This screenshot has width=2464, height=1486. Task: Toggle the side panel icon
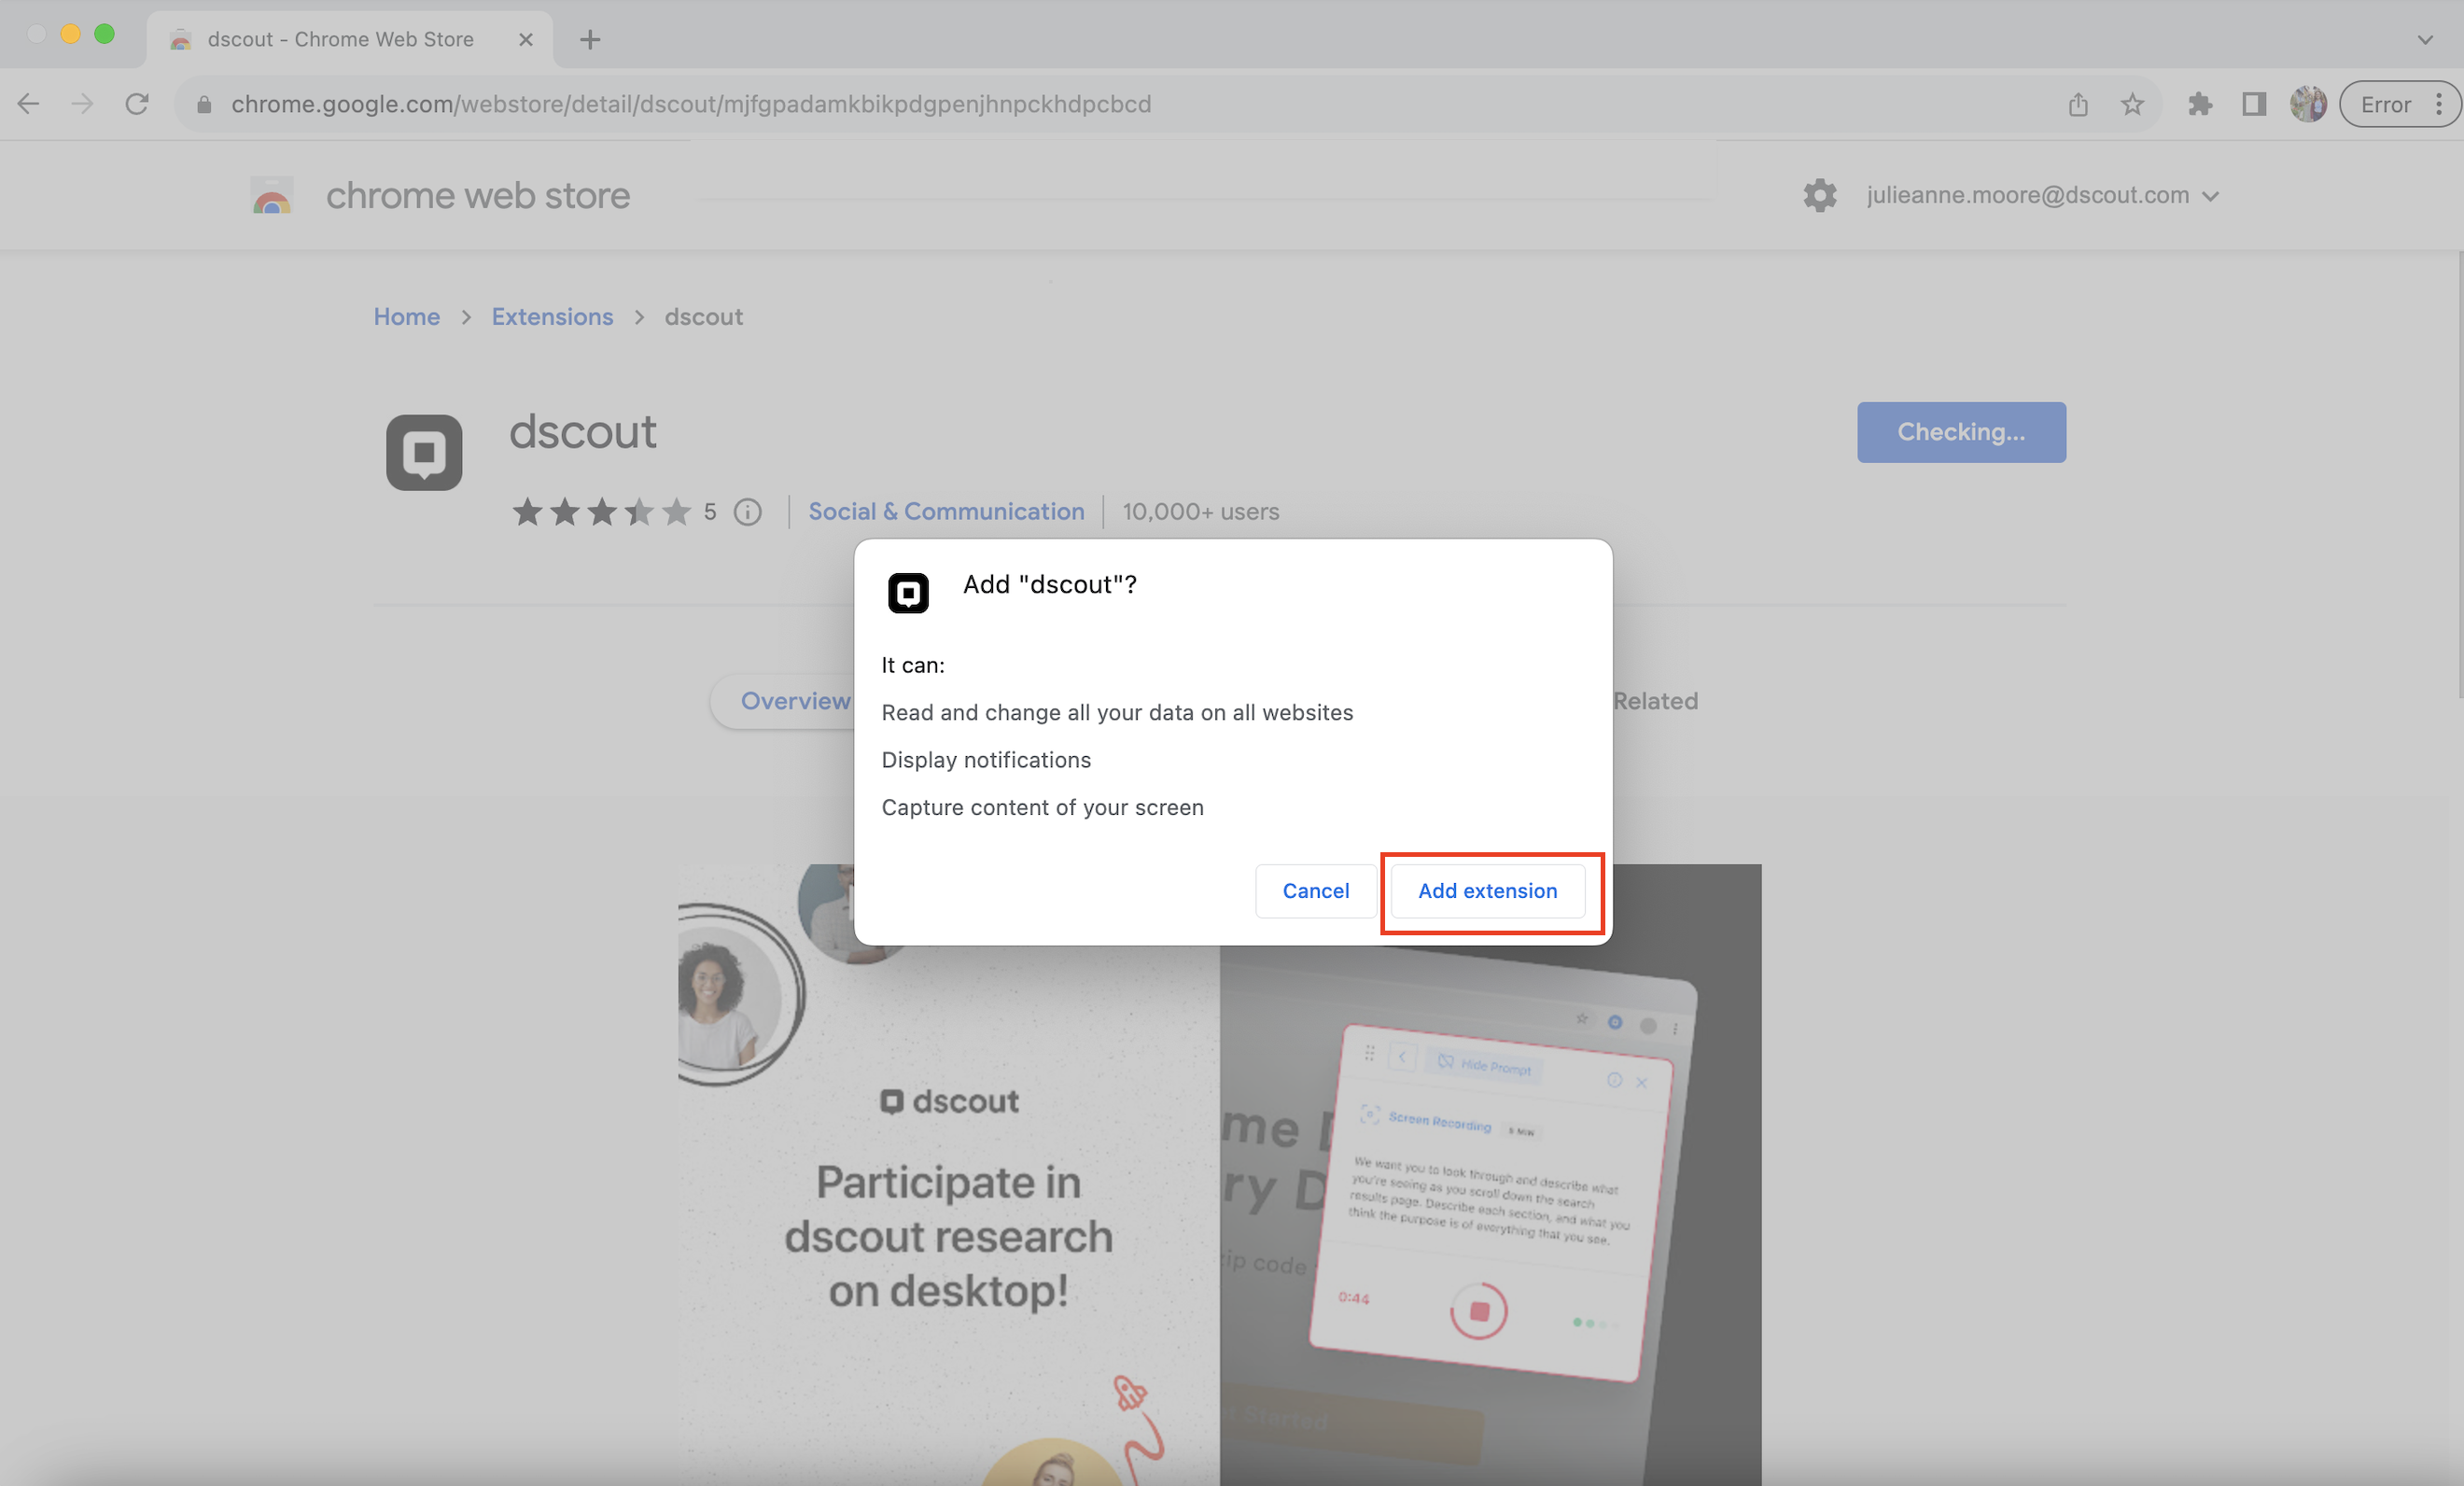[x=2254, y=104]
